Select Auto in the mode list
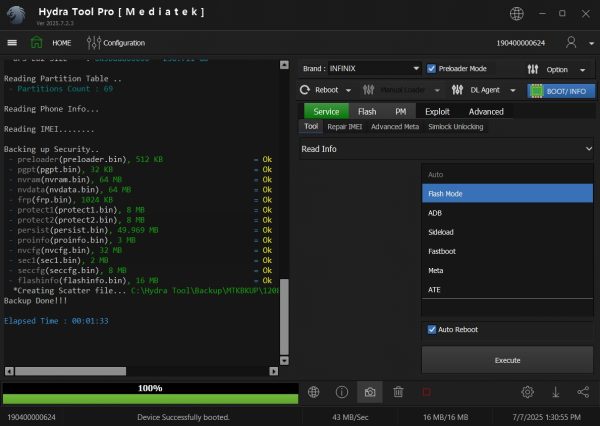This screenshot has height=426, width=600. coord(507,175)
